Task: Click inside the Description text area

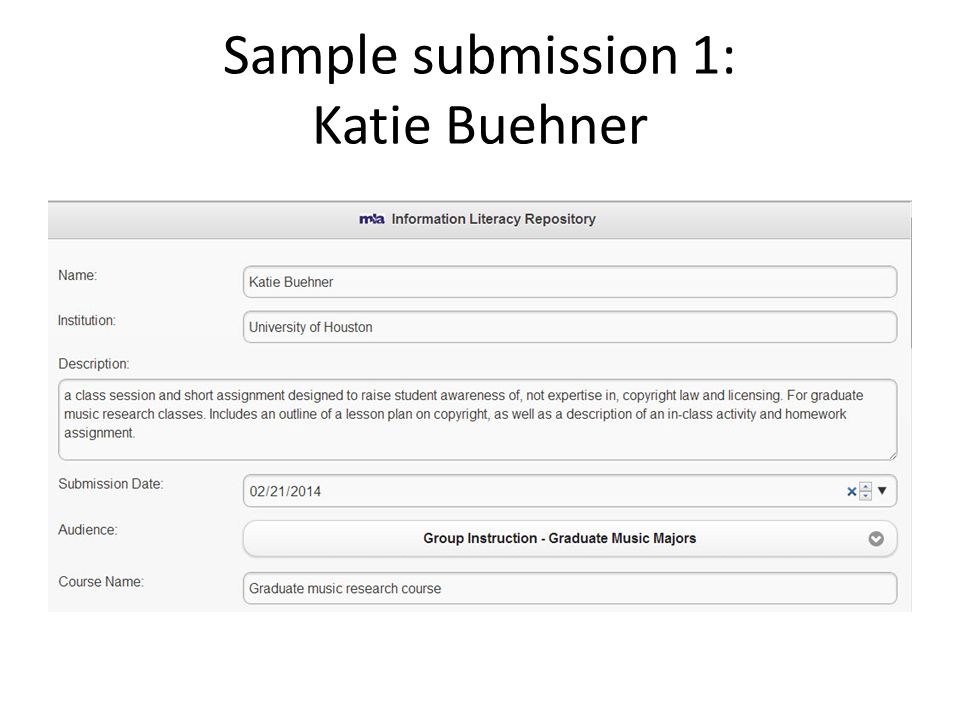Action: [x=478, y=420]
